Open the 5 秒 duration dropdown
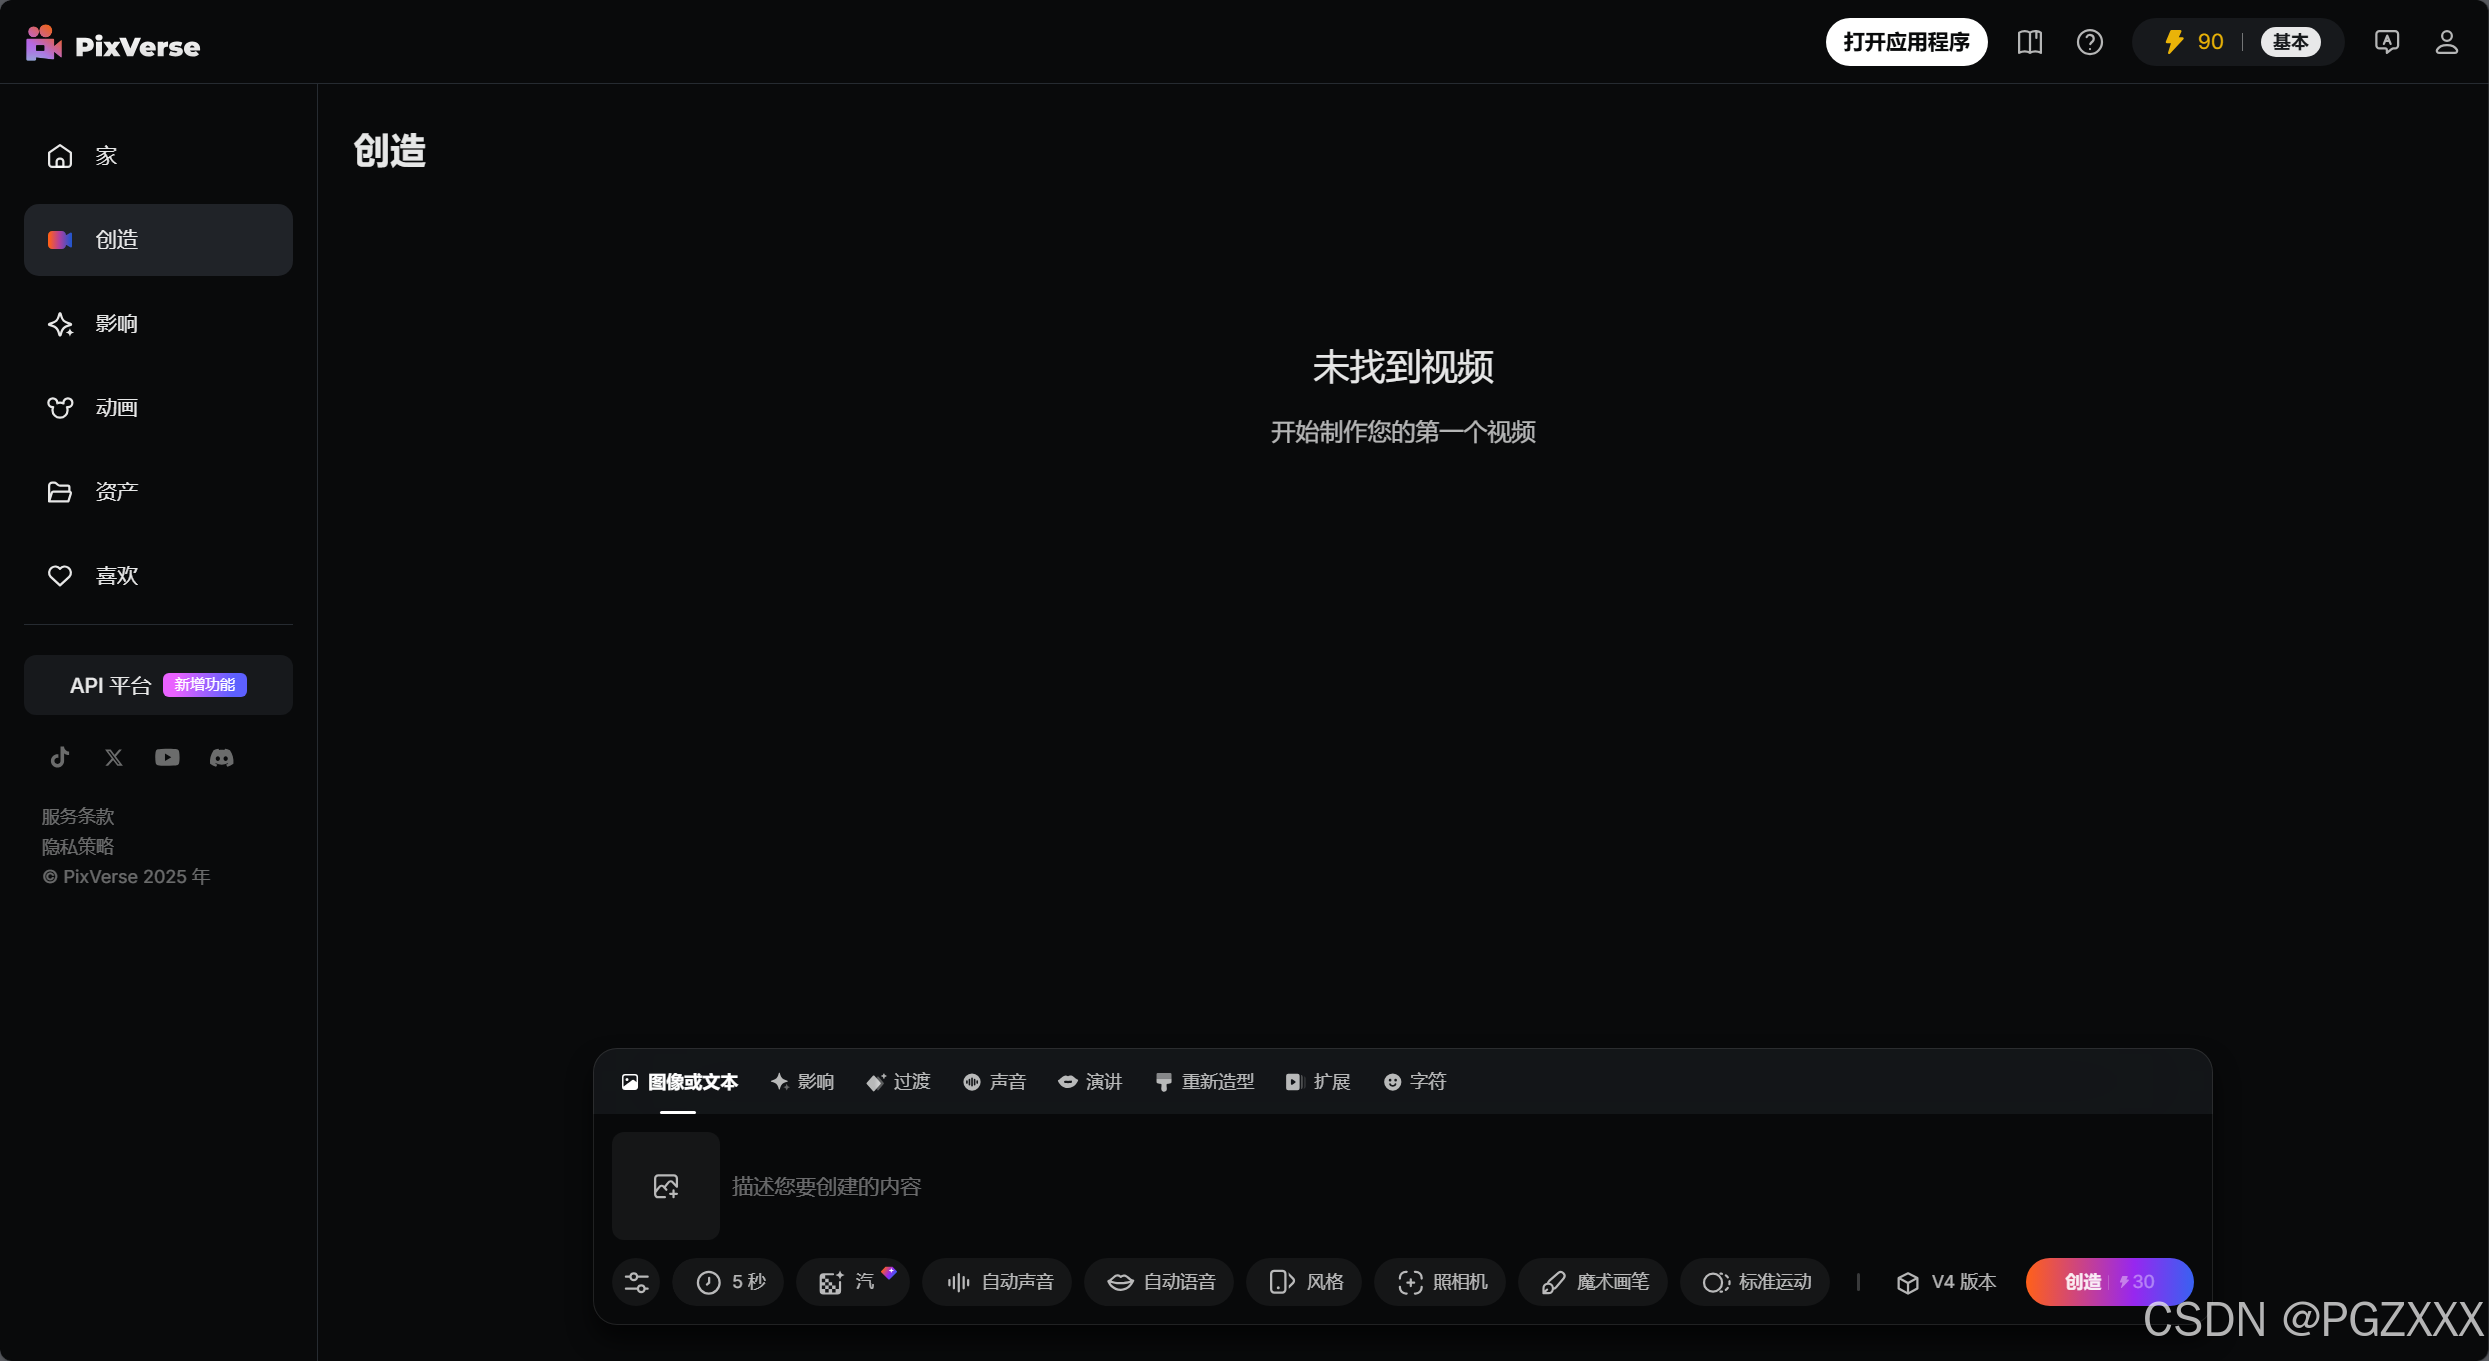The image size is (2489, 1361). click(730, 1282)
